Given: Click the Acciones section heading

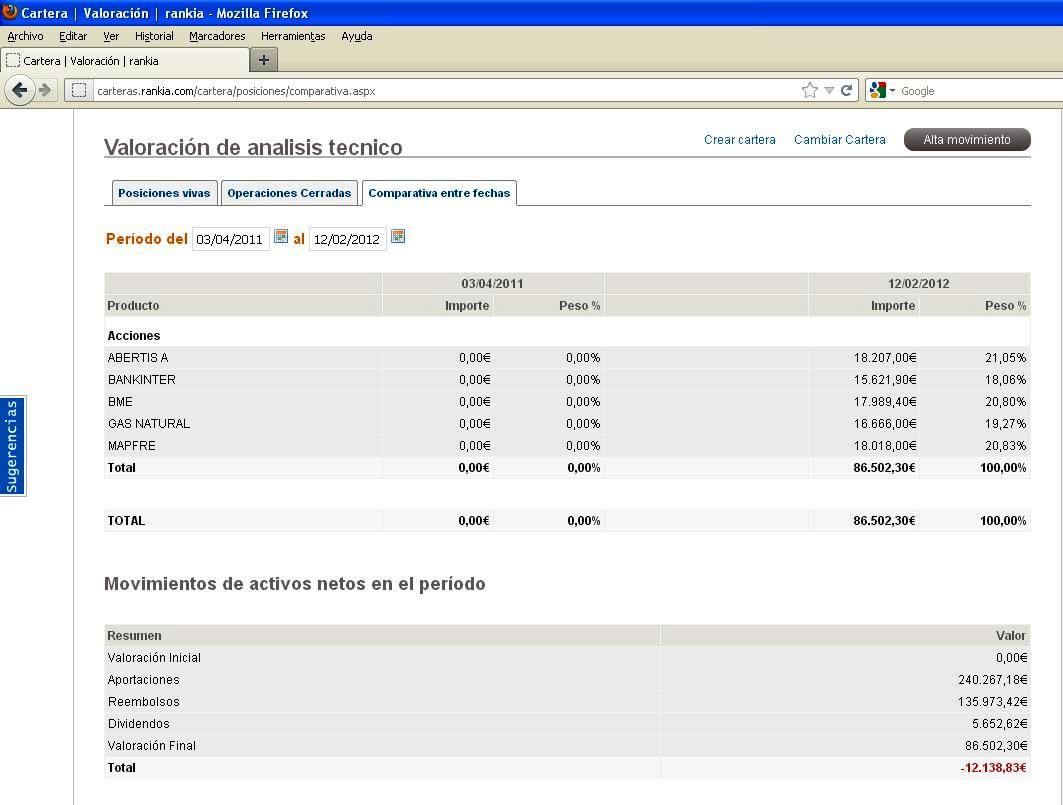Looking at the screenshot, I should pos(134,336).
